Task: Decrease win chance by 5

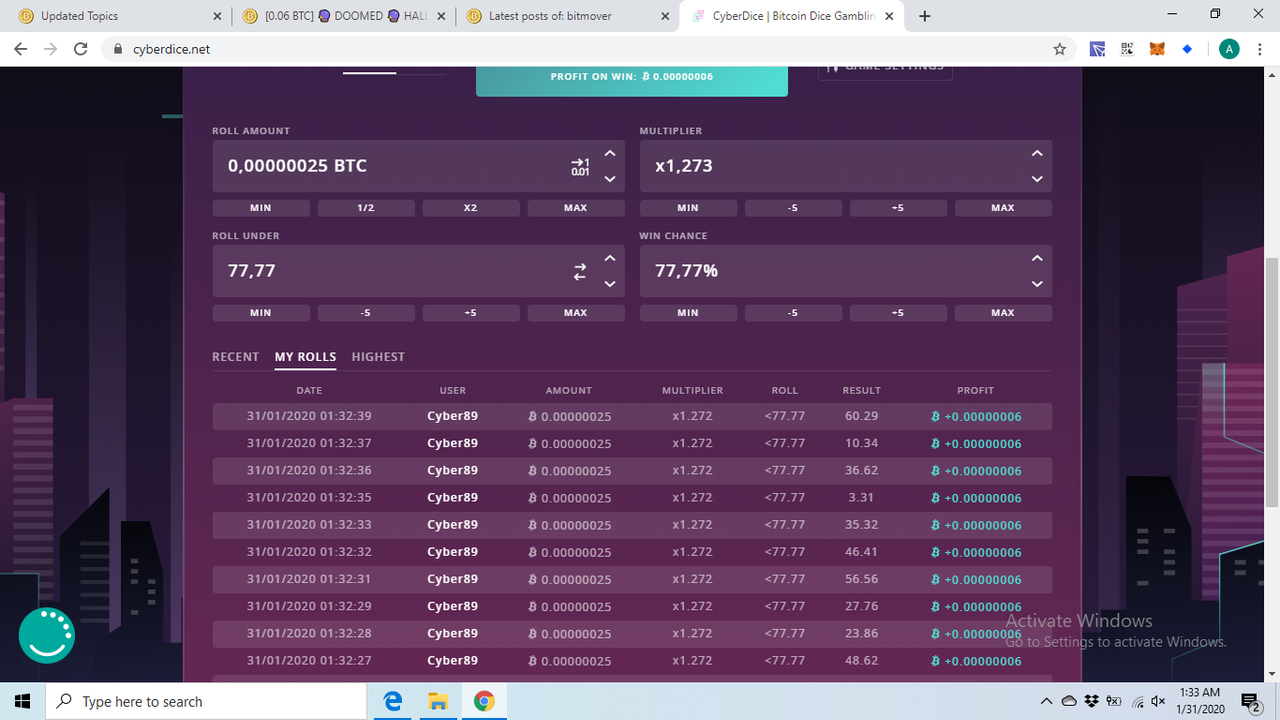Action: point(793,313)
